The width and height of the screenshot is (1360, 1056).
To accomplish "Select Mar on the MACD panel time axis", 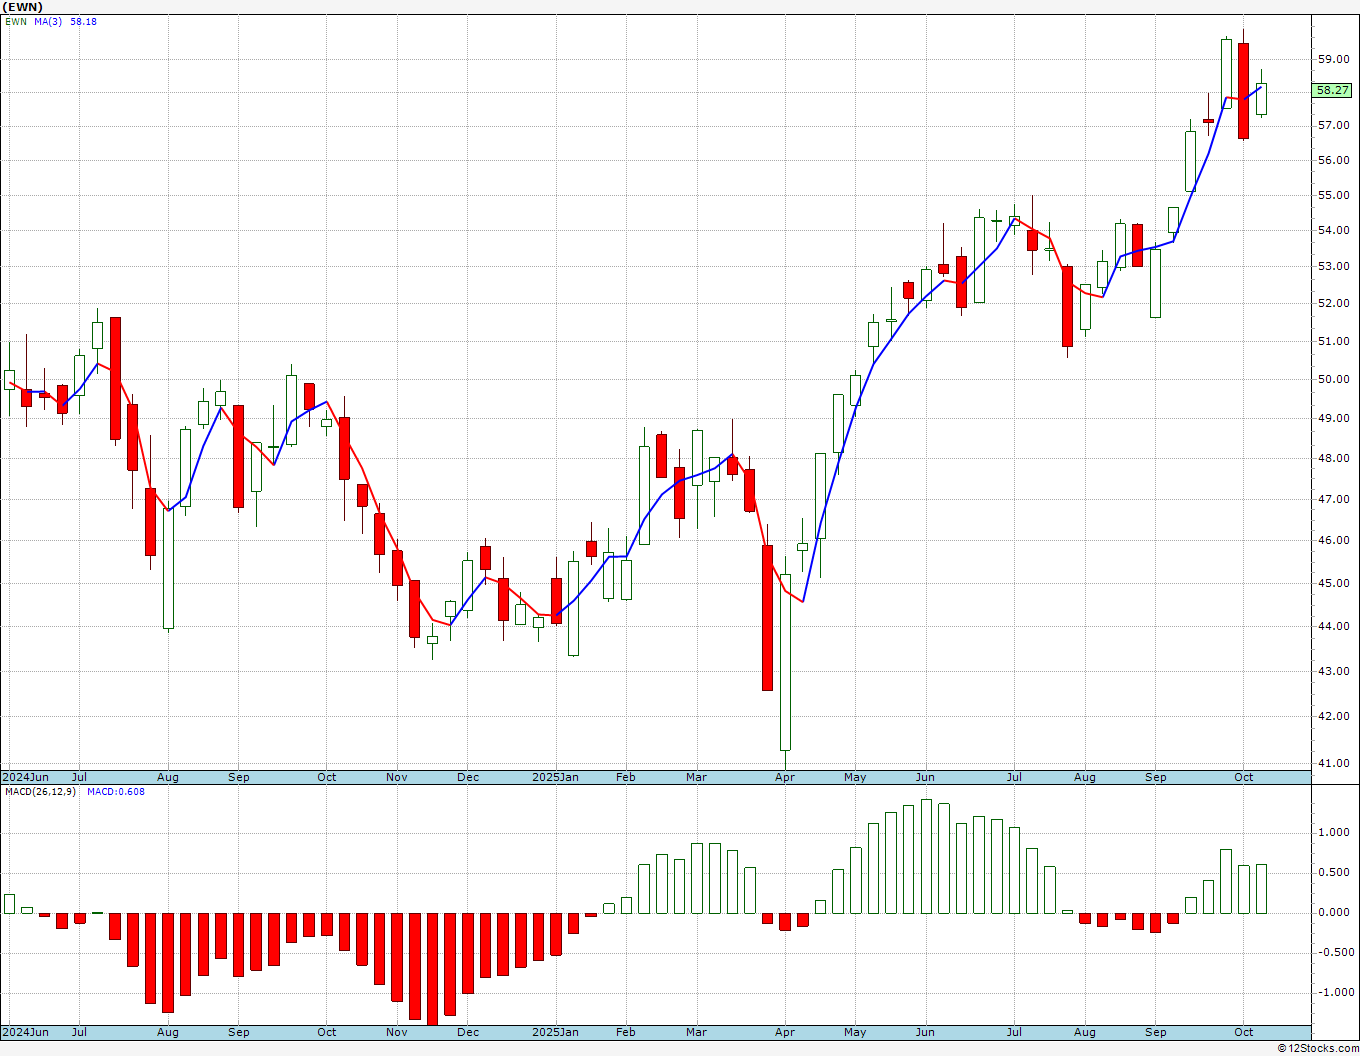I will tap(696, 1032).
